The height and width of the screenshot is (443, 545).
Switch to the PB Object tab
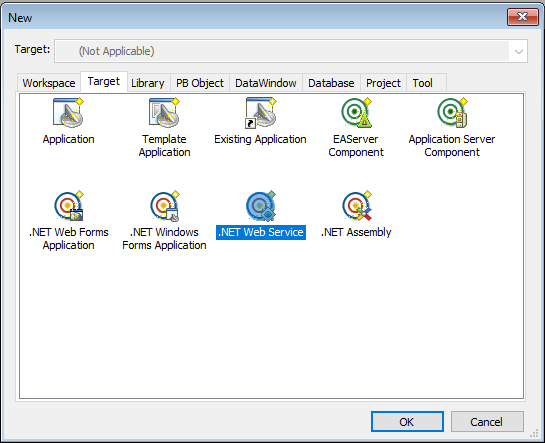click(x=200, y=83)
